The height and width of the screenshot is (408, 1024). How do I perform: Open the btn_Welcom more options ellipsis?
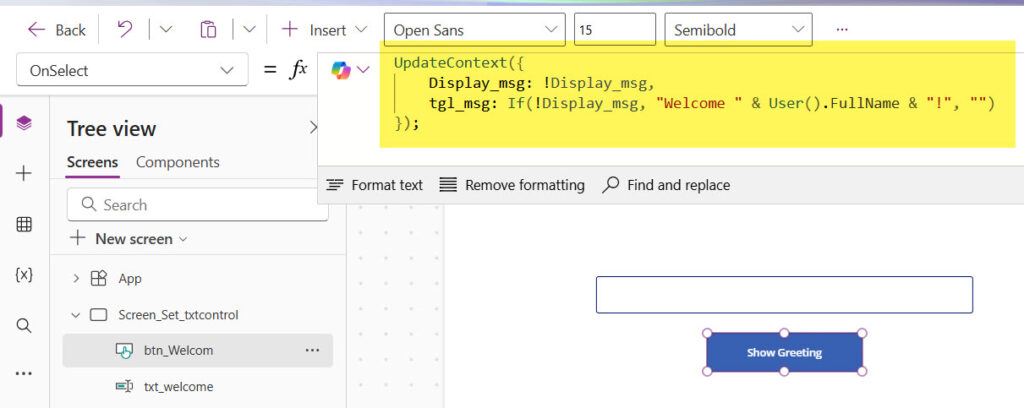point(313,351)
